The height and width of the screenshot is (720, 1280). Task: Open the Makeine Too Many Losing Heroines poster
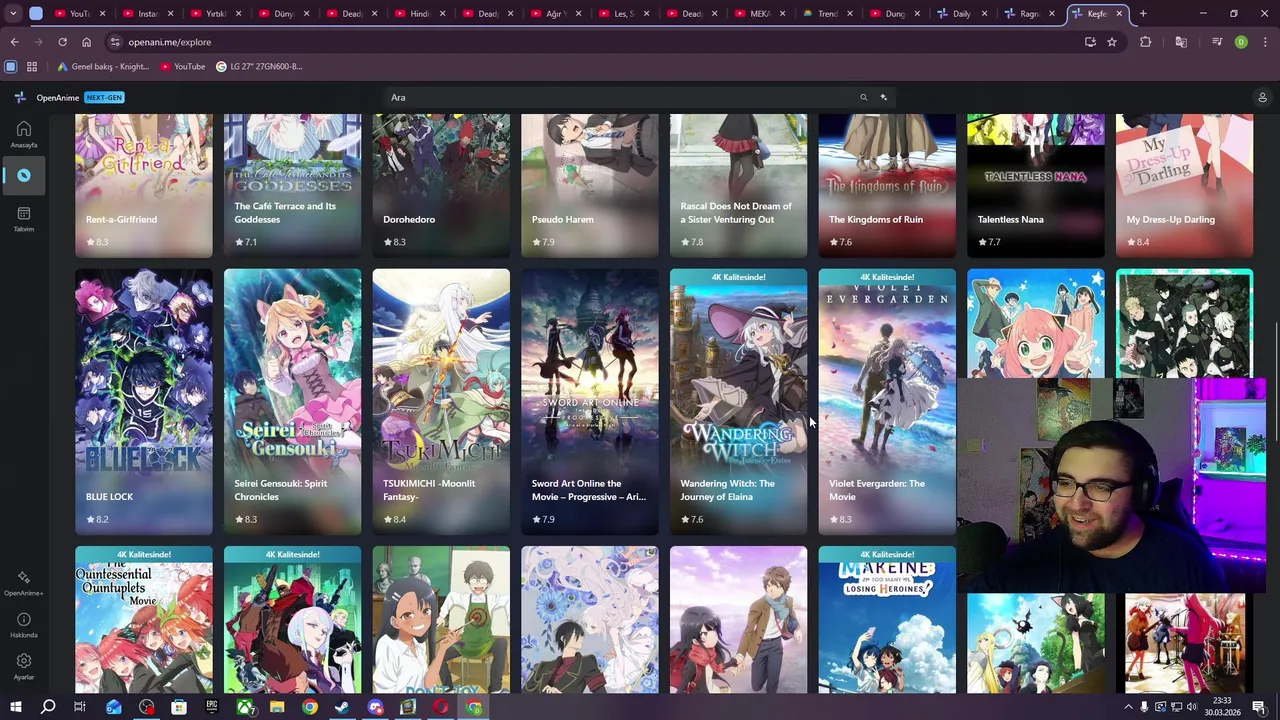[887, 620]
